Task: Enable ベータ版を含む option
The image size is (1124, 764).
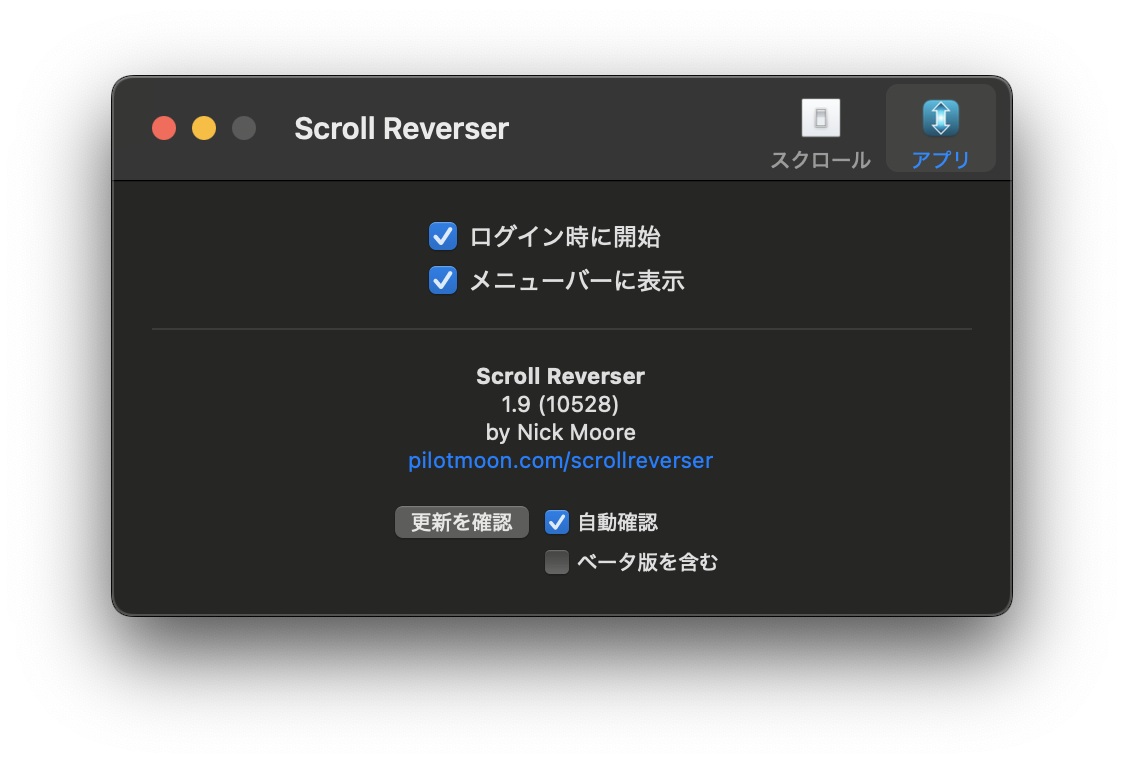Action: [557, 561]
